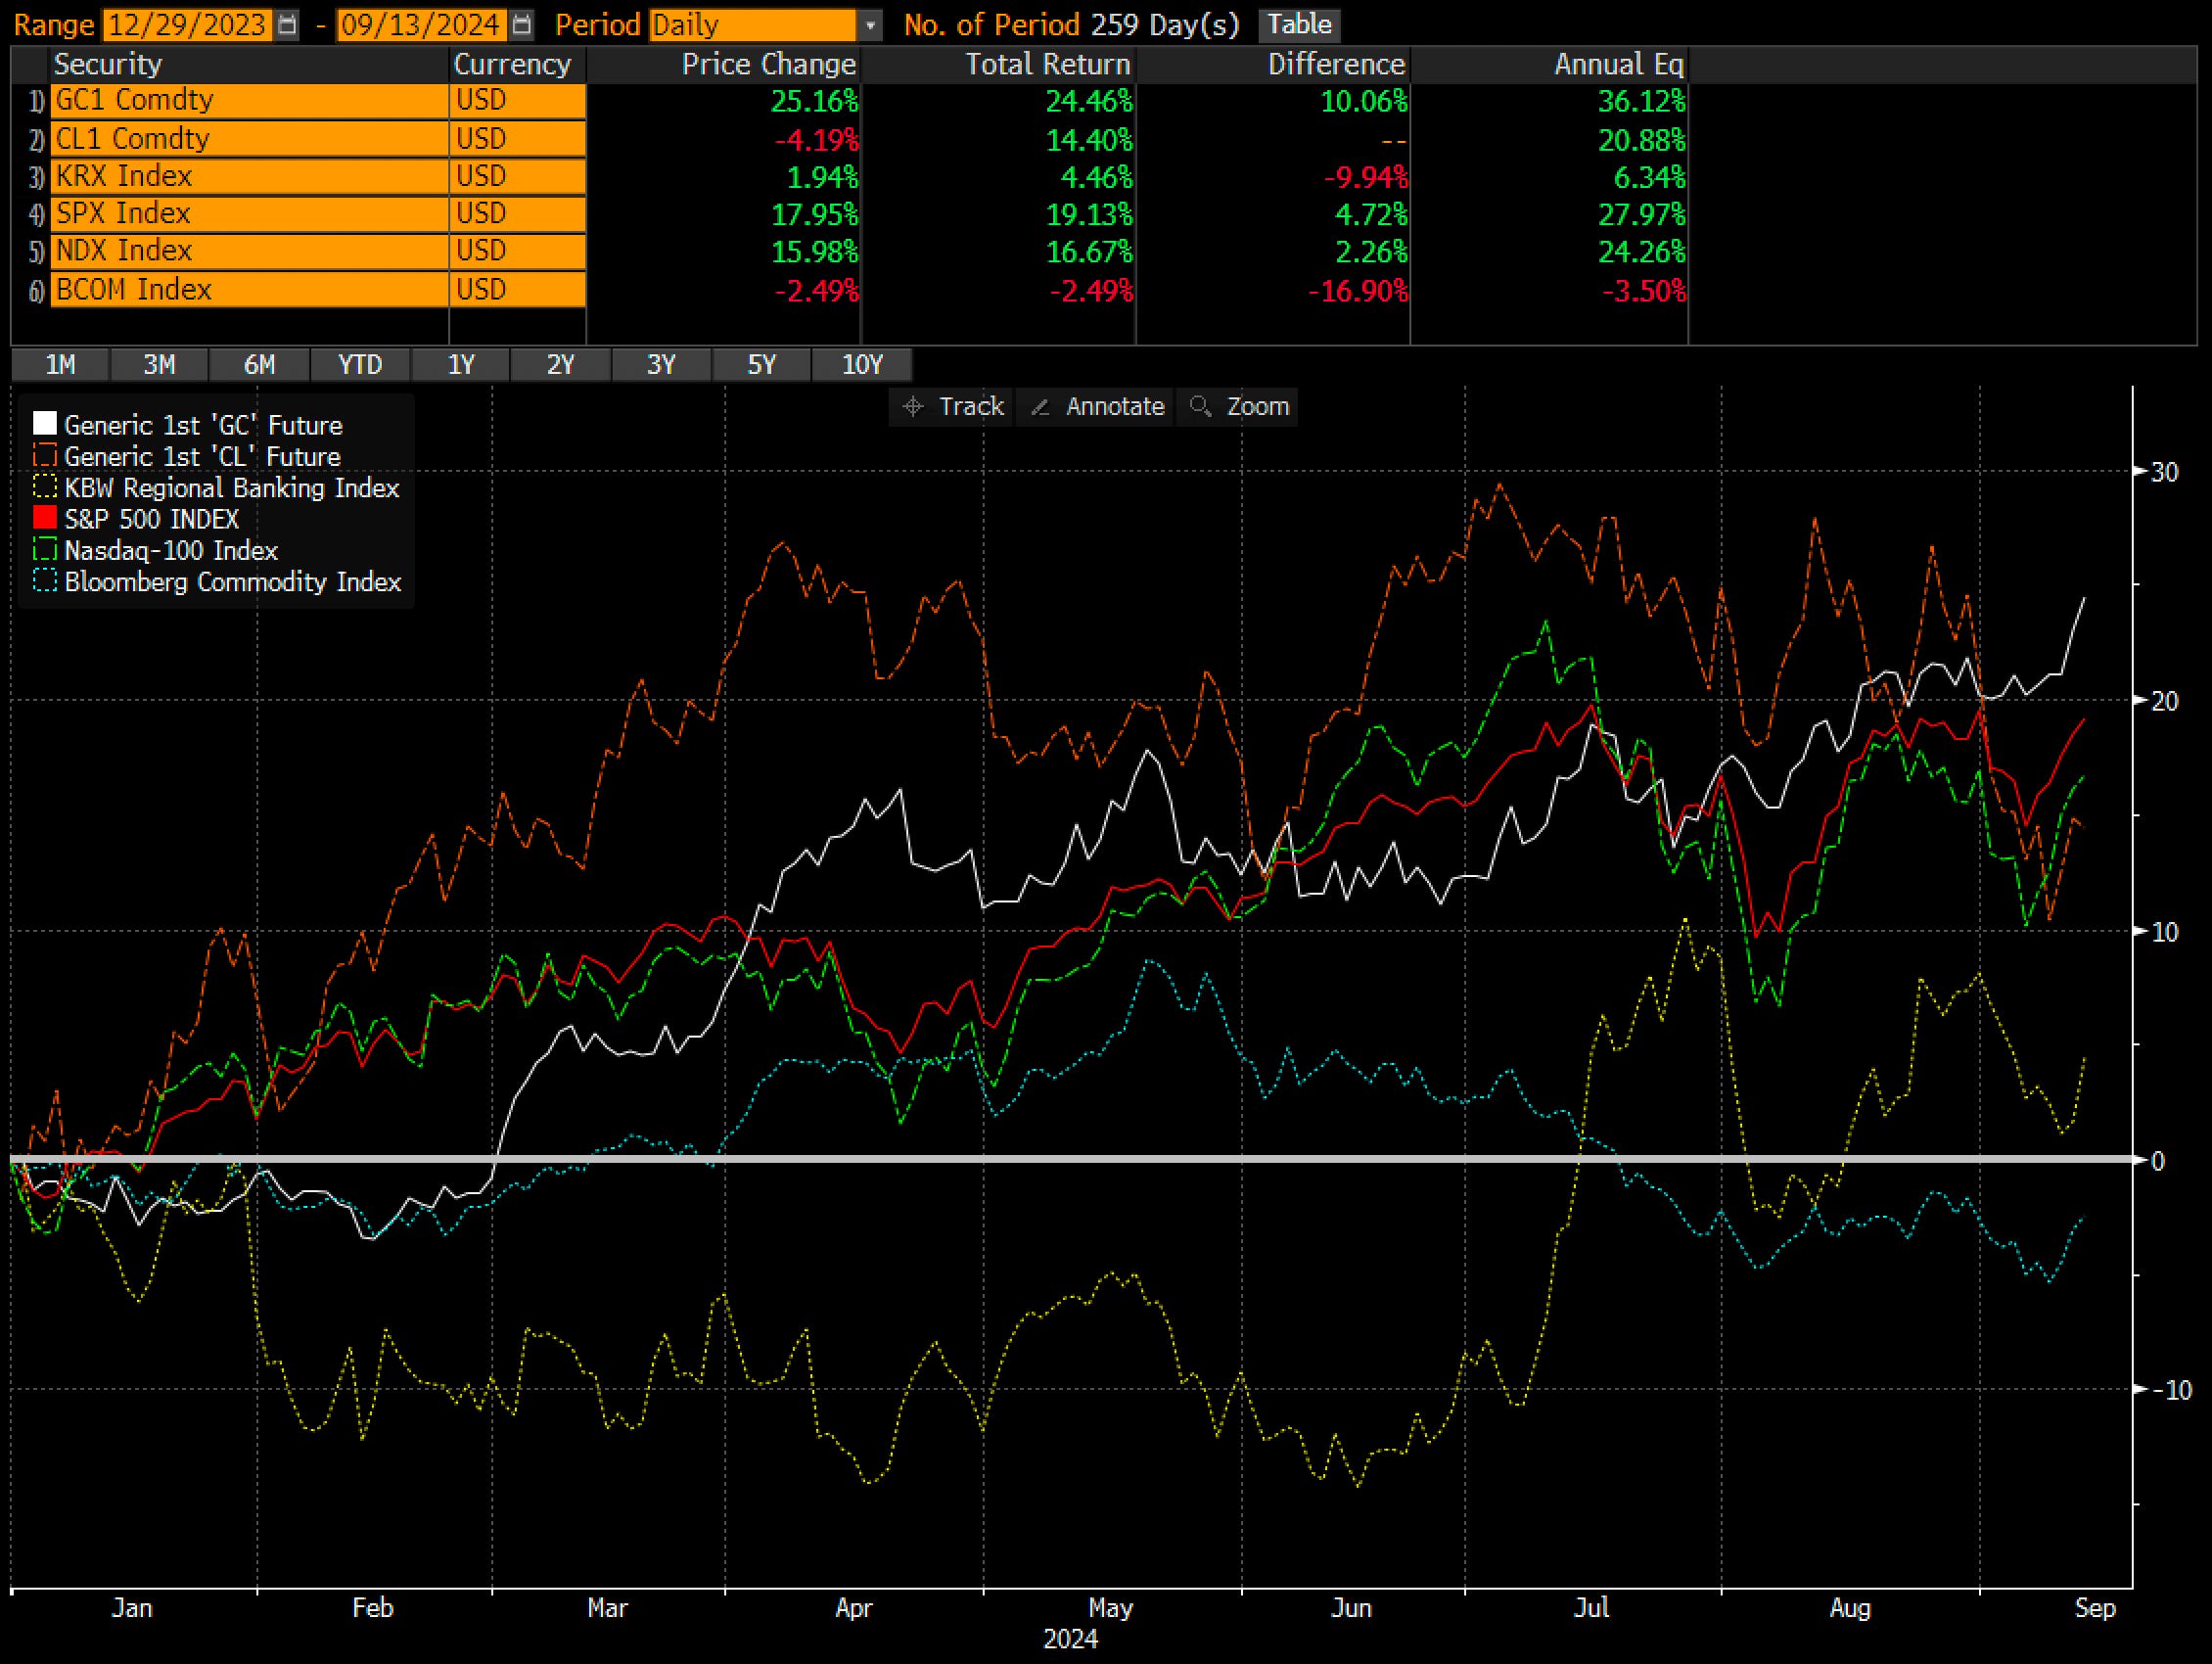Click the BCOM Index security field
The height and width of the screenshot is (1664, 2212).
pyautogui.click(x=249, y=290)
